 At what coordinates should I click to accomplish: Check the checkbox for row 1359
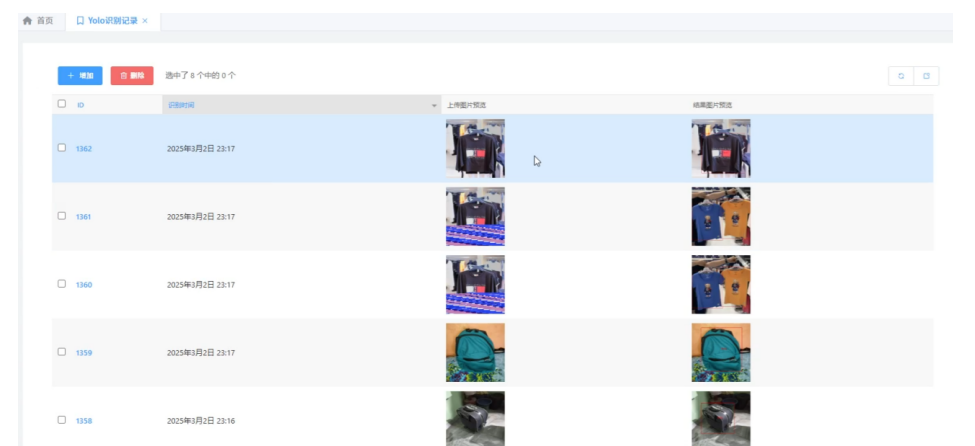pos(62,351)
